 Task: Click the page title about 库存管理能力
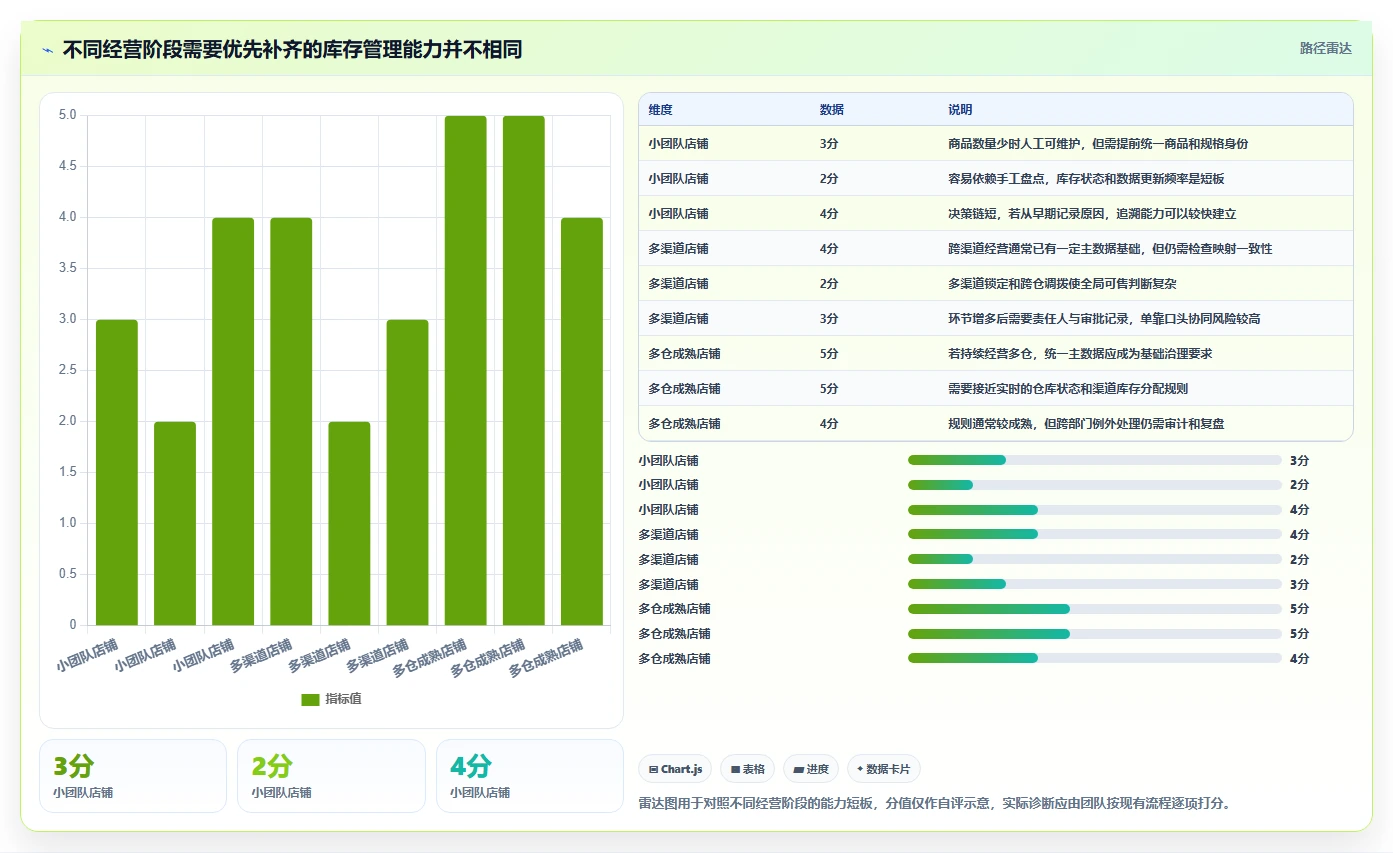point(292,49)
